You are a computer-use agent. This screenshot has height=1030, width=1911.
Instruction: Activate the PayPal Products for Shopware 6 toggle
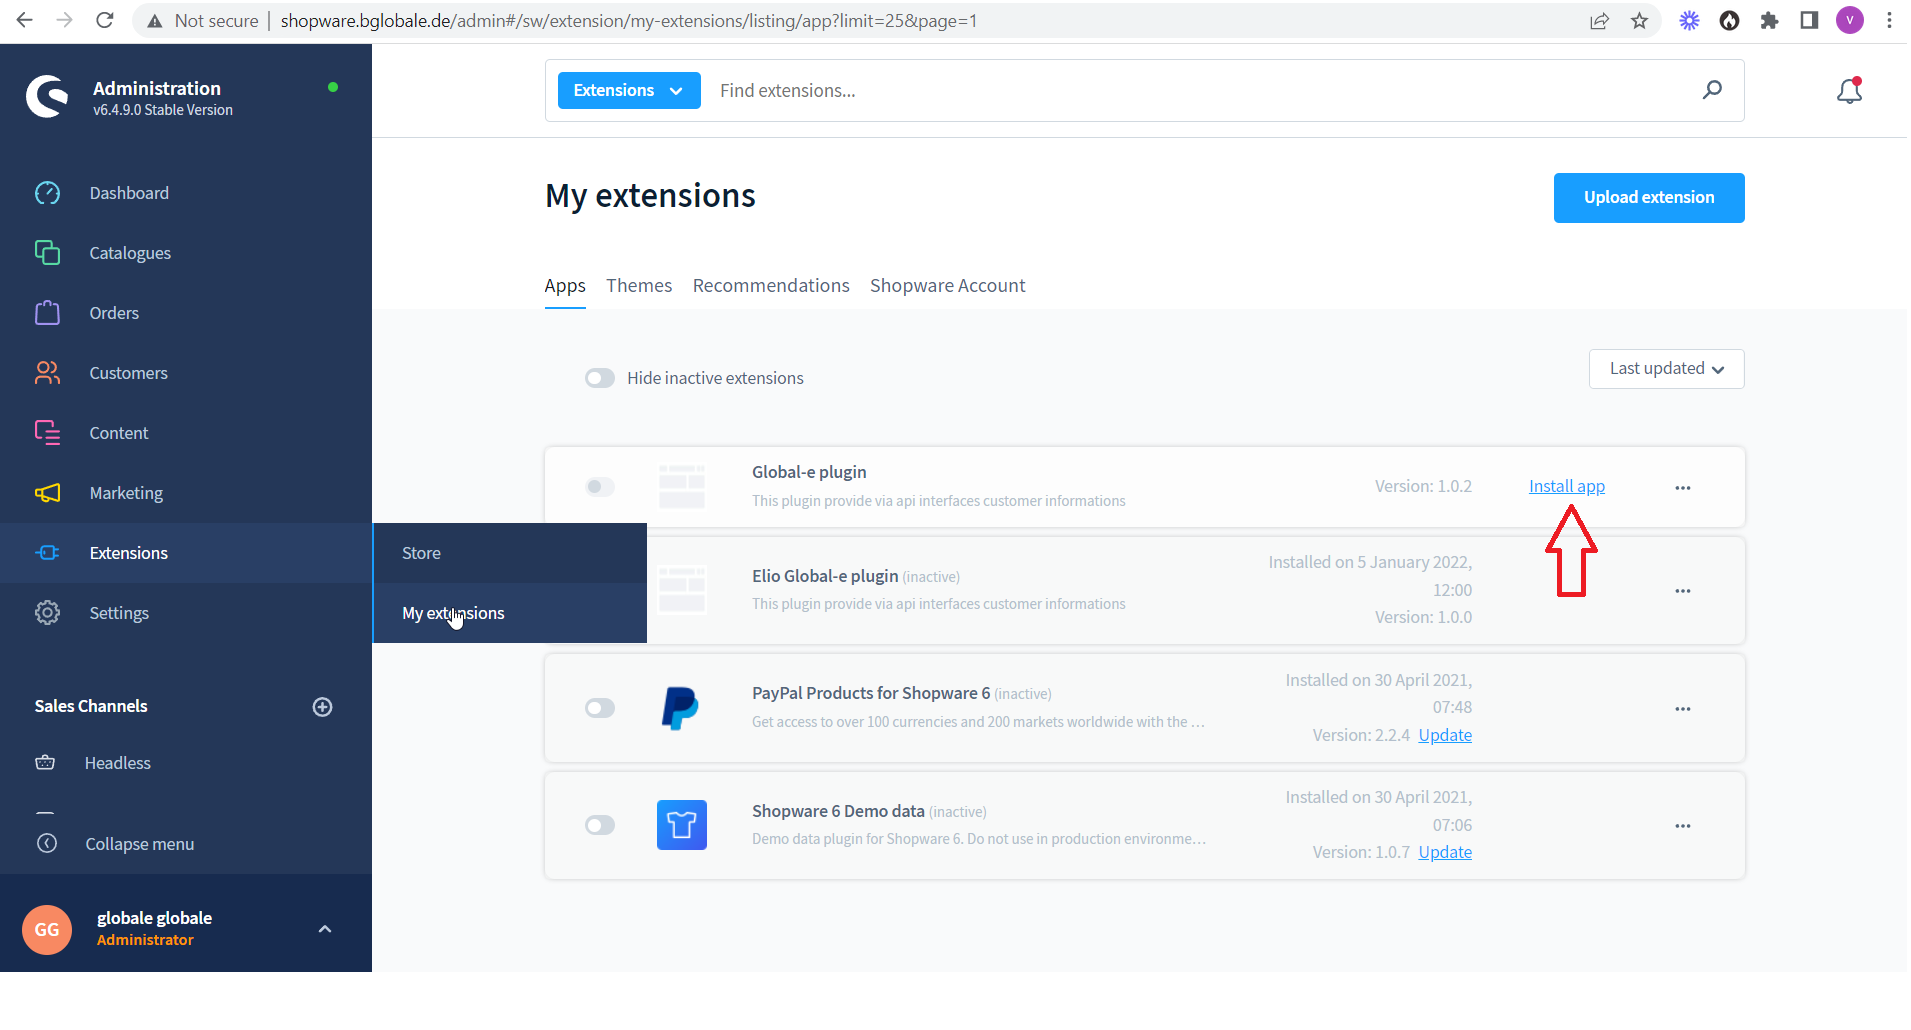click(x=599, y=707)
